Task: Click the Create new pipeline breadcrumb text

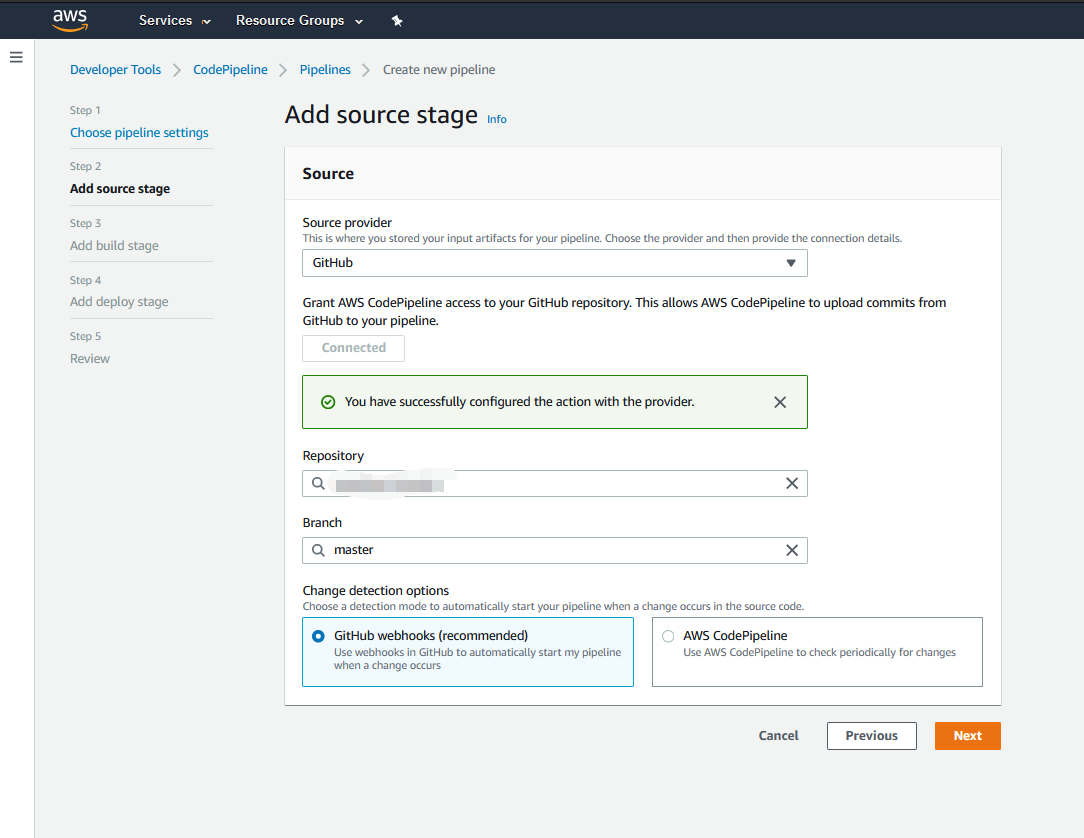Action: tap(439, 70)
